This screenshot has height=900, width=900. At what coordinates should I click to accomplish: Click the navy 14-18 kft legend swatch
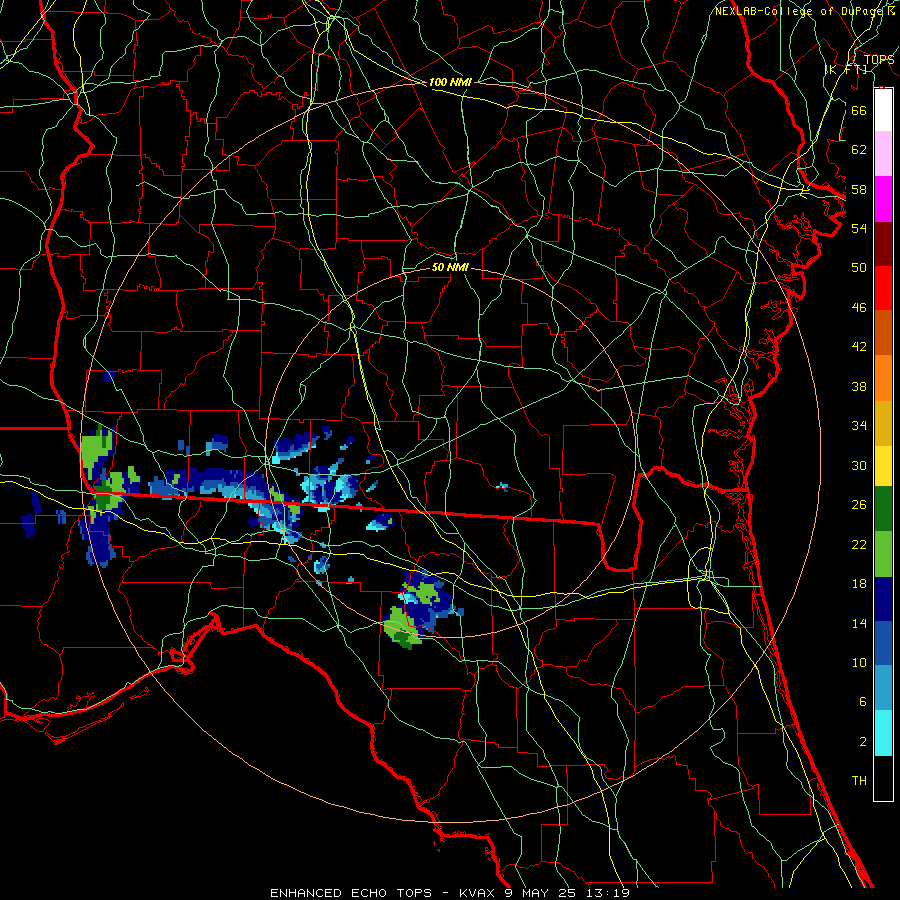pyautogui.click(x=883, y=599)
